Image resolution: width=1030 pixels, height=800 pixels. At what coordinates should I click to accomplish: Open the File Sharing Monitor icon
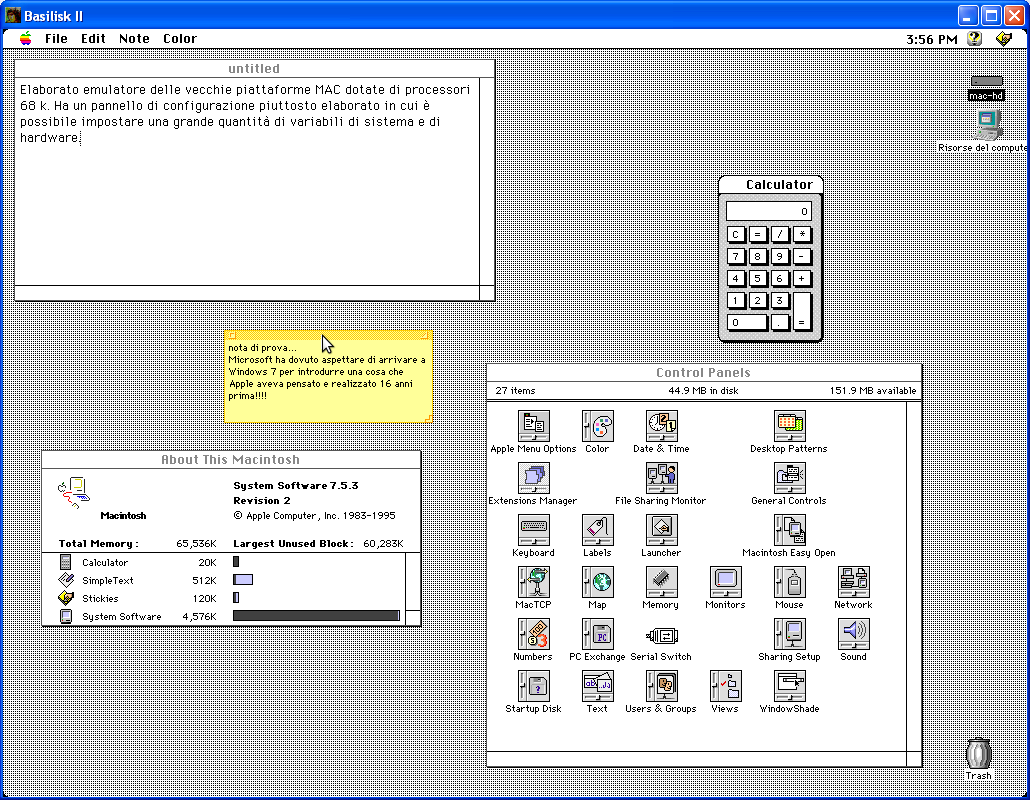pos(661,478)
